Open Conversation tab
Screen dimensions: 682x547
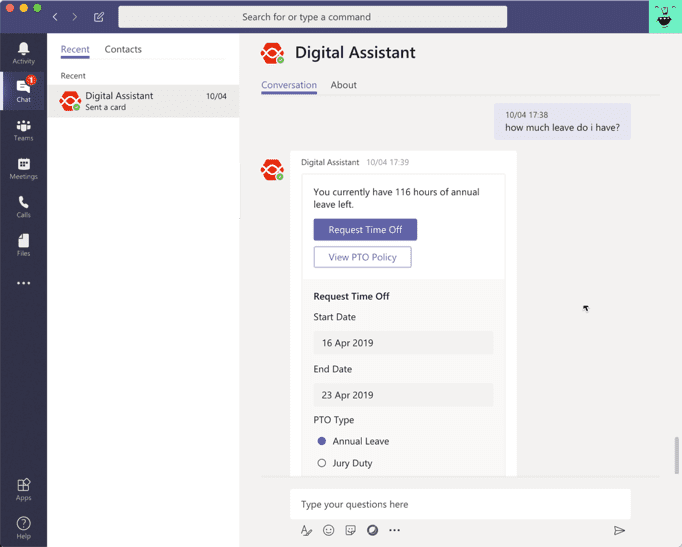point(289,85)
